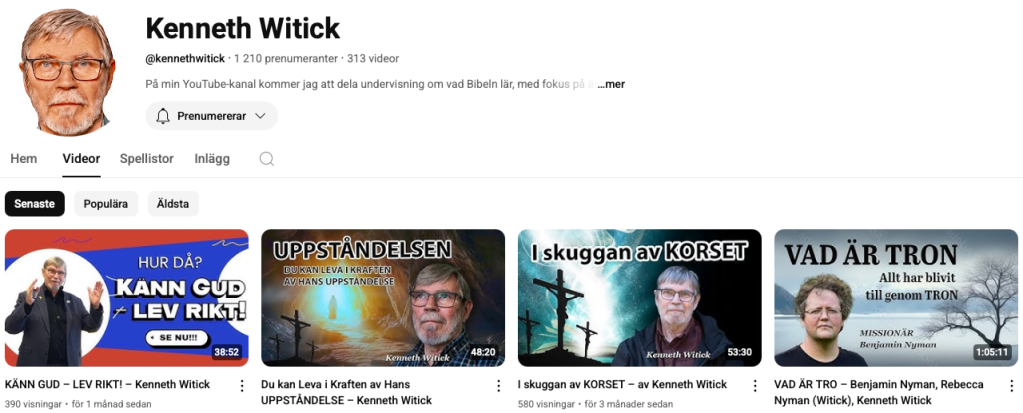This screenshot has width=1023, height=413.
Task: Search the channel with magnifier icon
Action: [266, 159]
